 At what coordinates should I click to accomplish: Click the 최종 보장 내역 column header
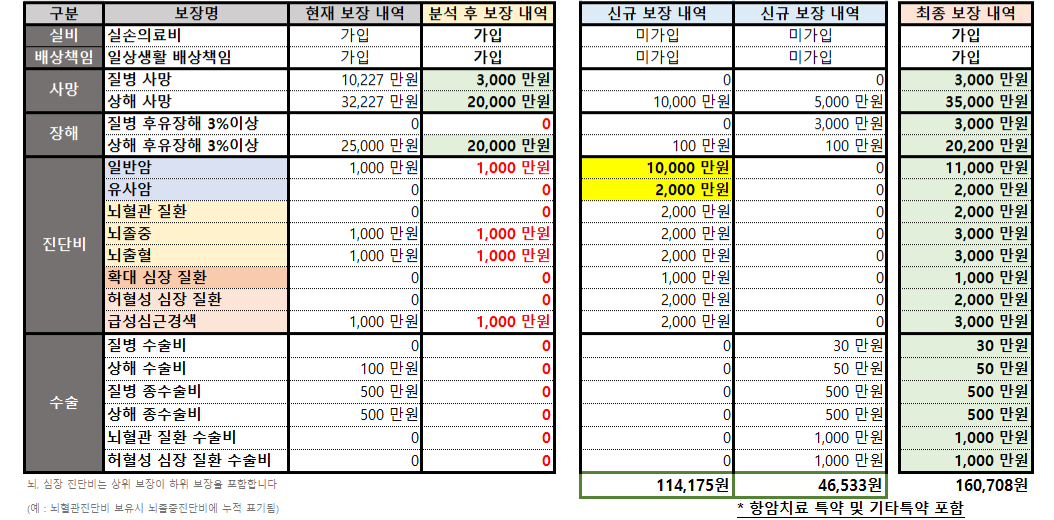(x=965, y=13)
